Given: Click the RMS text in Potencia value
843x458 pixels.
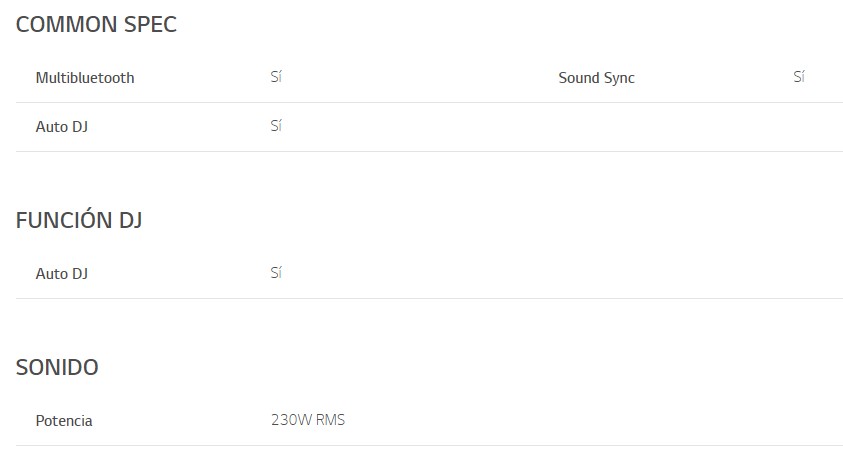Looking at the screenshot, I should tap(330, 420).
